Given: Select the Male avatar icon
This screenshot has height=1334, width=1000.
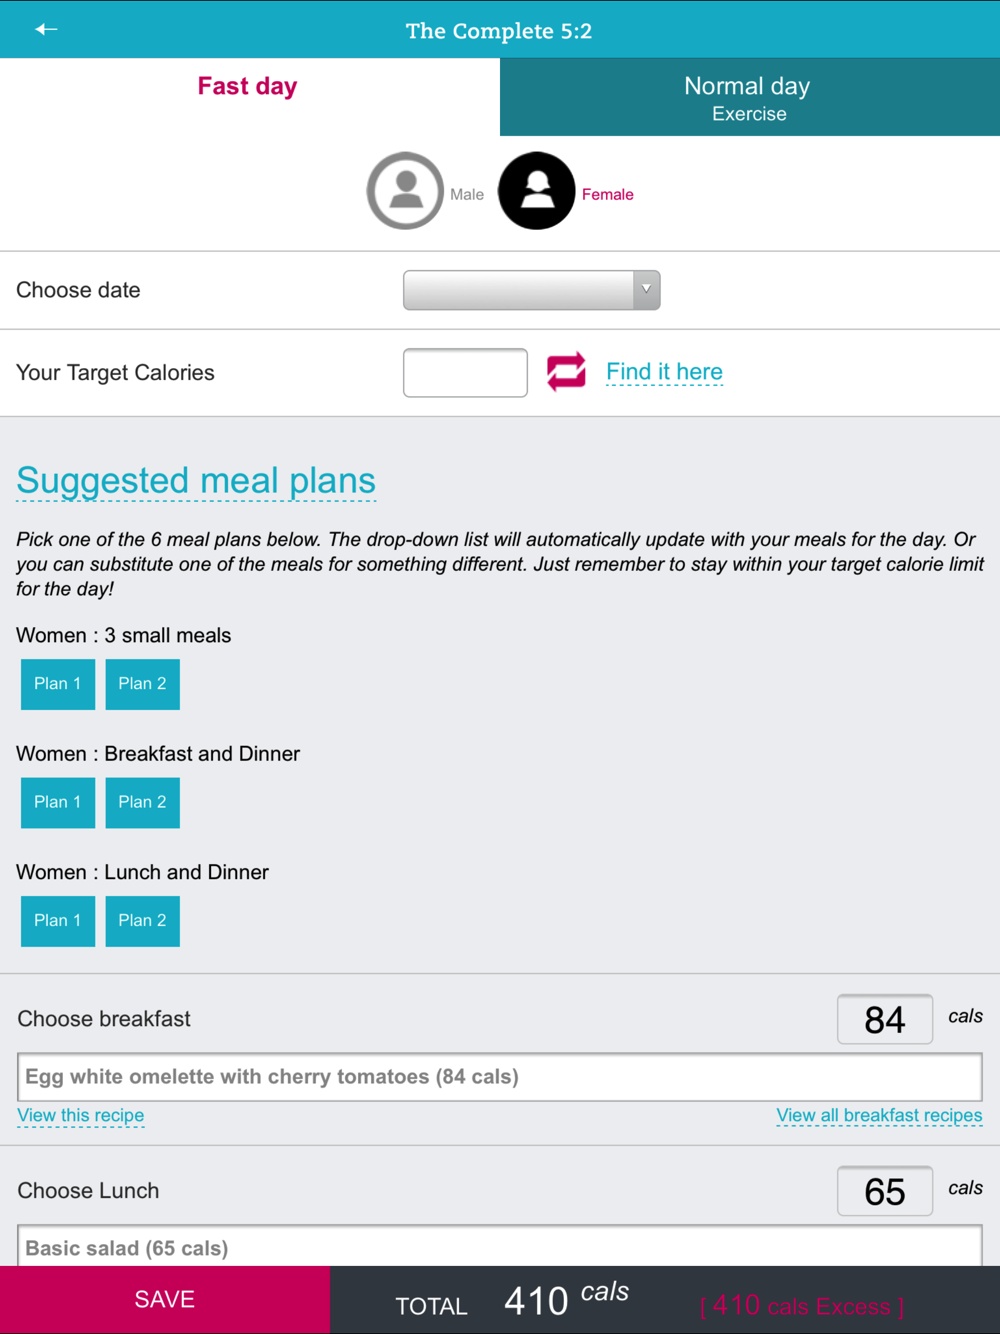Looking at the screenshot, I should click(x=405, y=191).
